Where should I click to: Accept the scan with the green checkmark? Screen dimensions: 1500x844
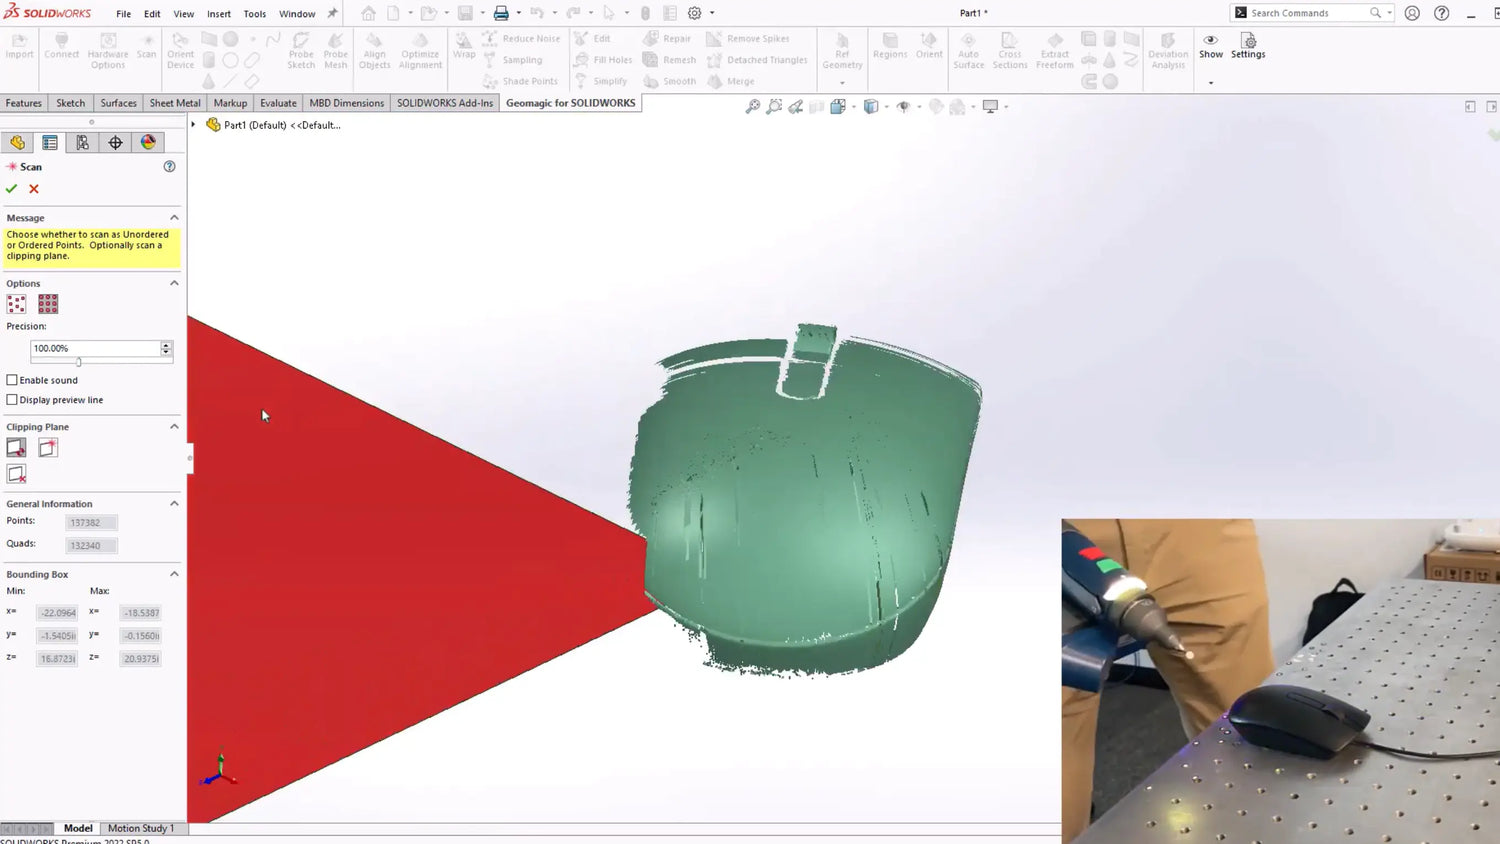click(12, 189)
